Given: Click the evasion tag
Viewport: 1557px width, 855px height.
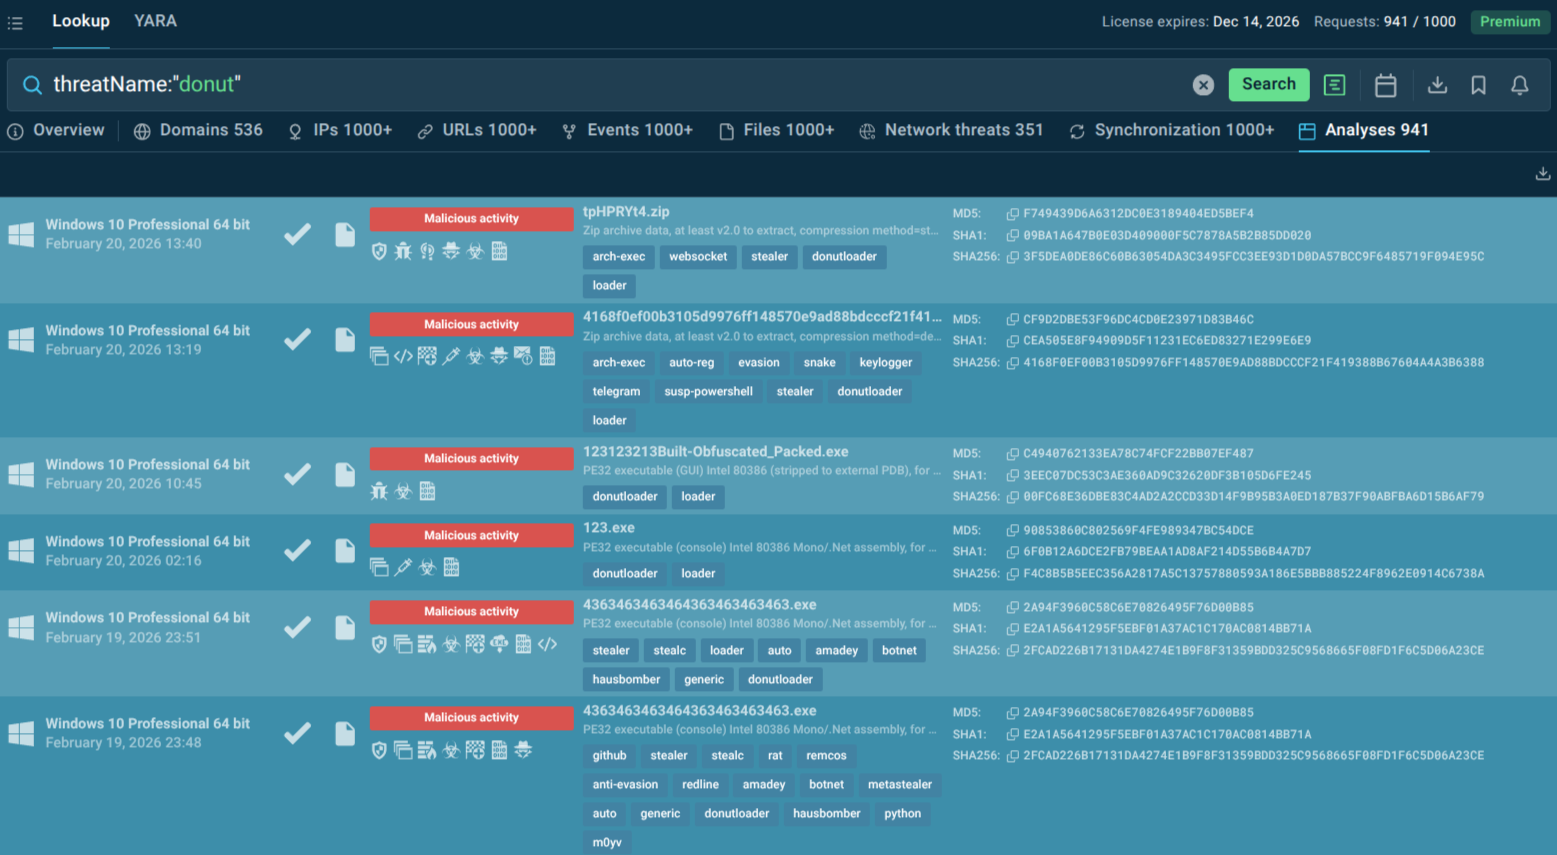Looking at the screenshot, I should [x=759, y=363].
